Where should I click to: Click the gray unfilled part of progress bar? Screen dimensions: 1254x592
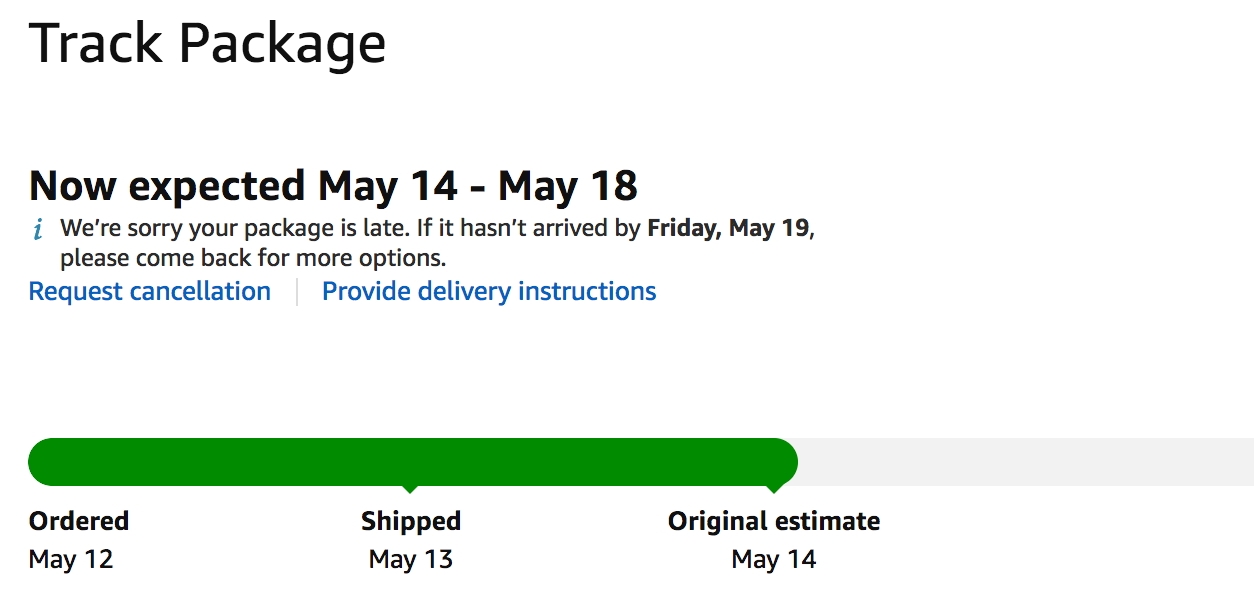coord(1026,462)
